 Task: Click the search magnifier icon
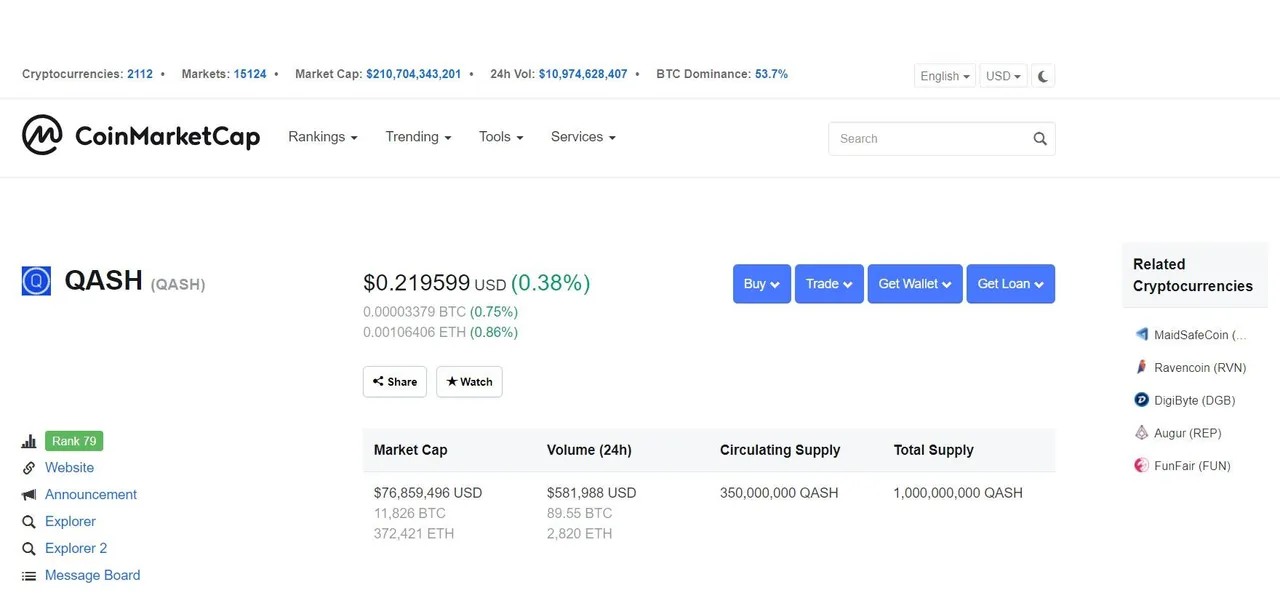(1040, 139)
